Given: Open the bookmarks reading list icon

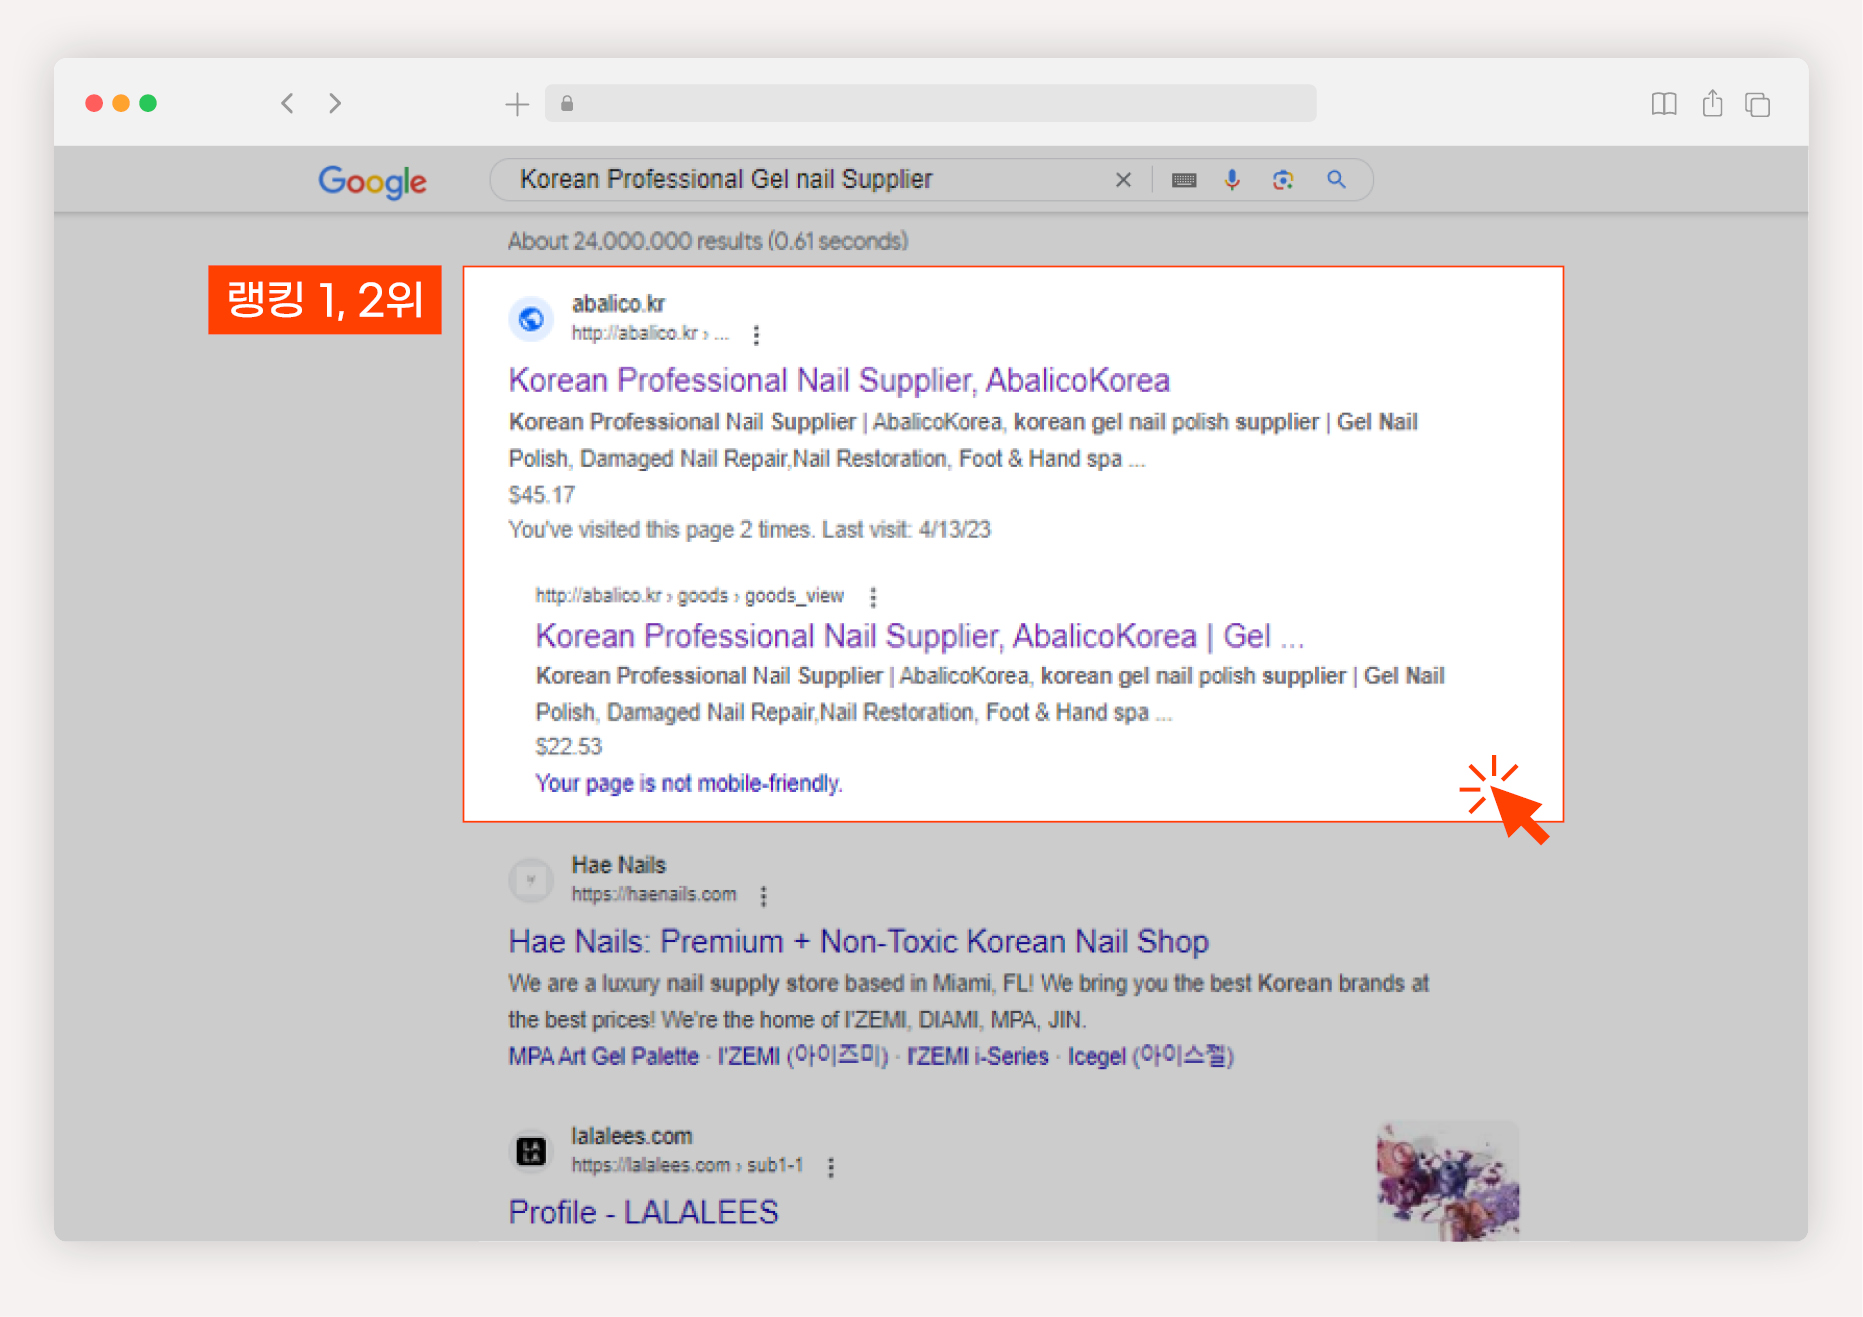Looking at the screenshot, I should 1664,104.
